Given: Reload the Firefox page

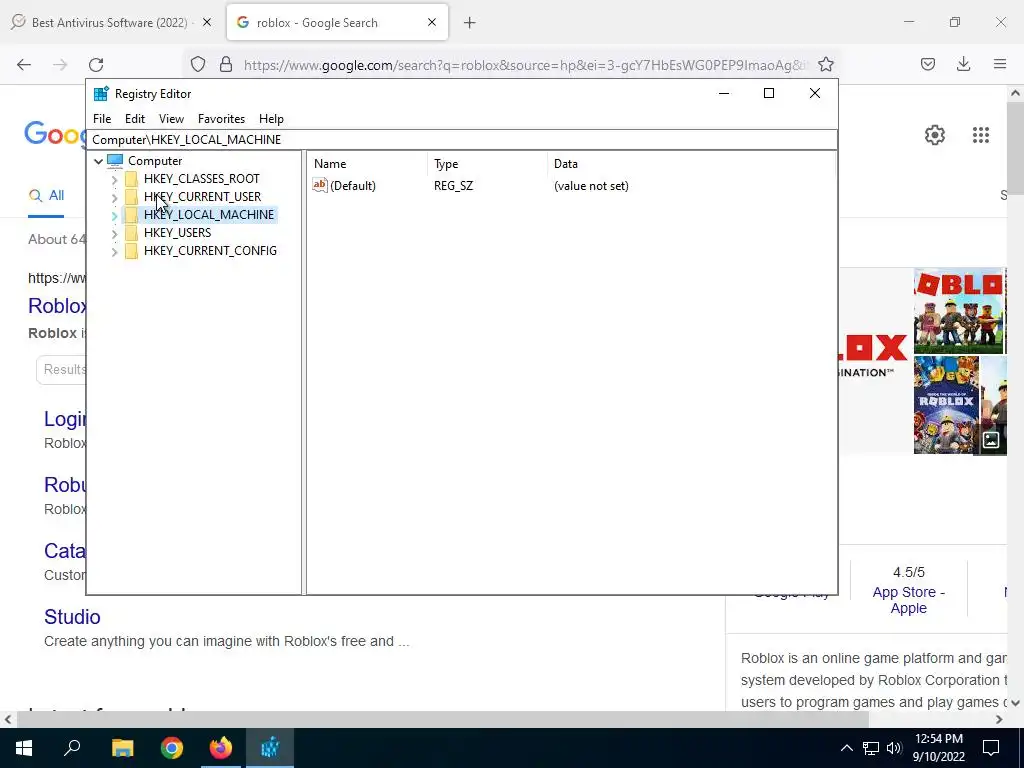Looking at the screenshot, I should coord(96,64).
